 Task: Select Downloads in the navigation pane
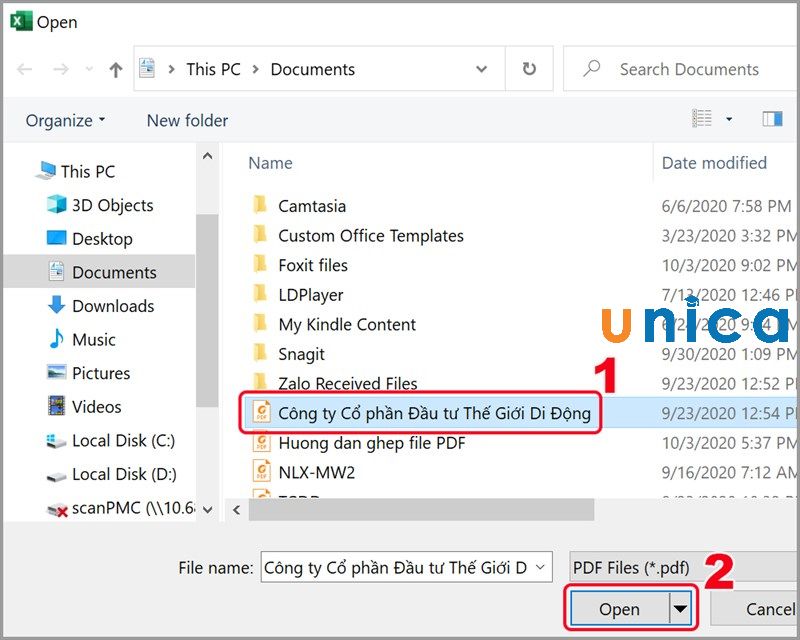[112, 306]
